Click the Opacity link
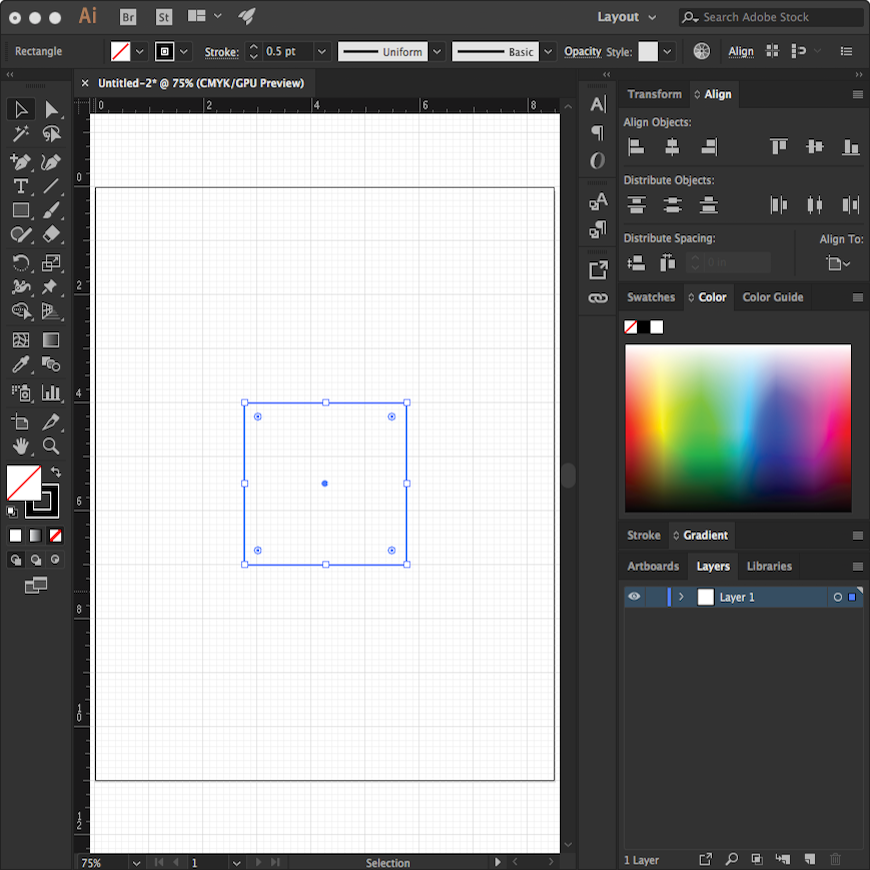Screen dimensions: 870x870 (582, 52)
